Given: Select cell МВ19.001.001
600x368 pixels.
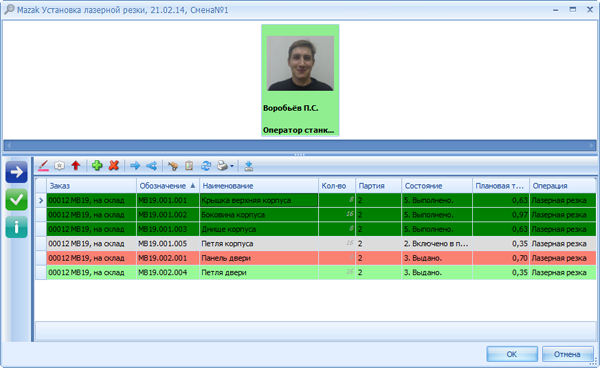Looking at the screenshot, I should [168, 200].
